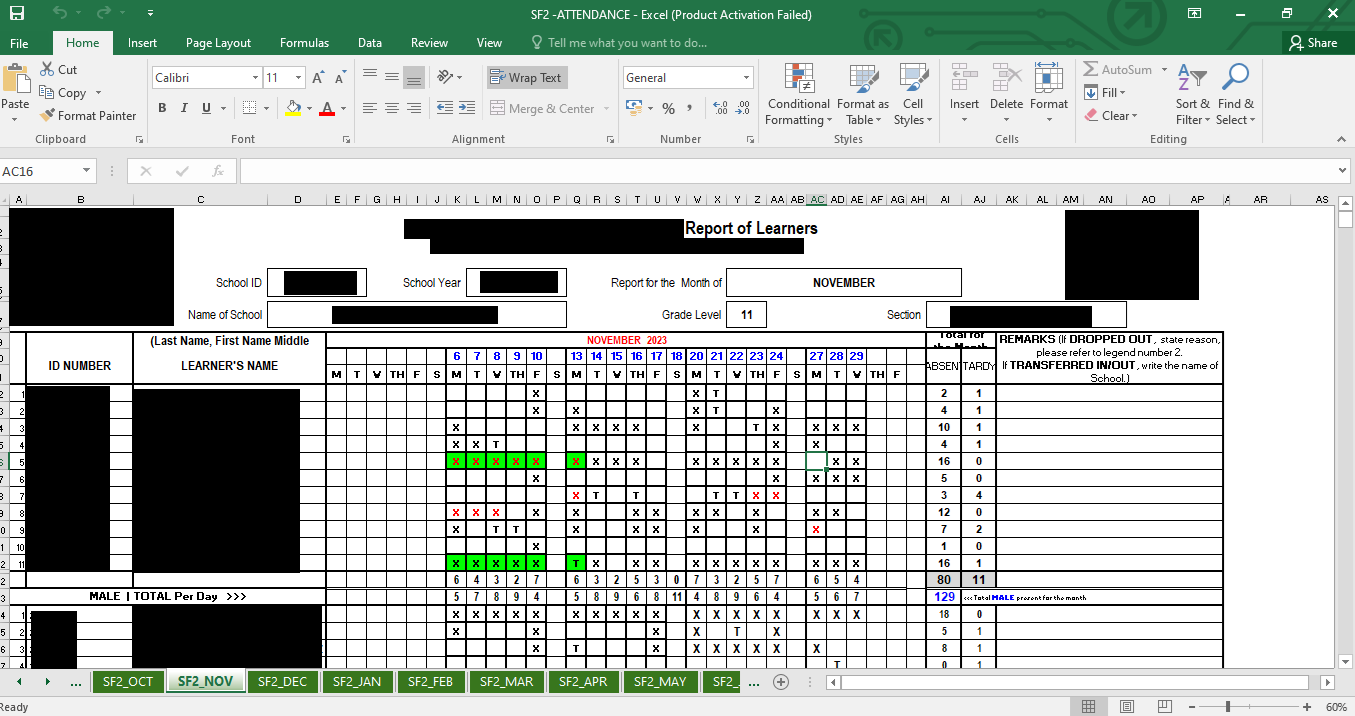The width and height of the screenshot is (1355, 716).
Task: Click the Copy icon
Action: [48, 92]
